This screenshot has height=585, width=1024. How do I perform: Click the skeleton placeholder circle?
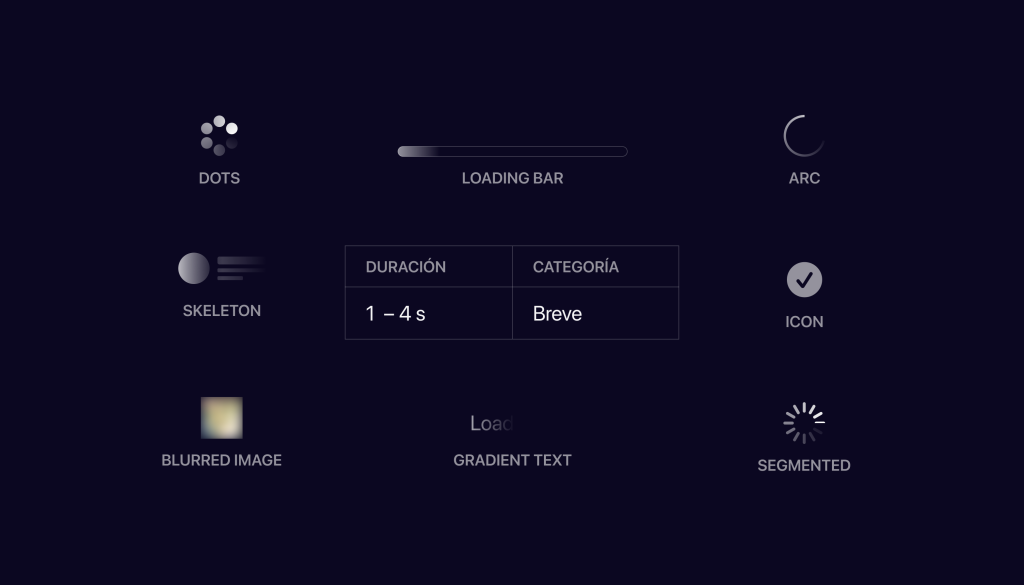click(x=194, y=268)
